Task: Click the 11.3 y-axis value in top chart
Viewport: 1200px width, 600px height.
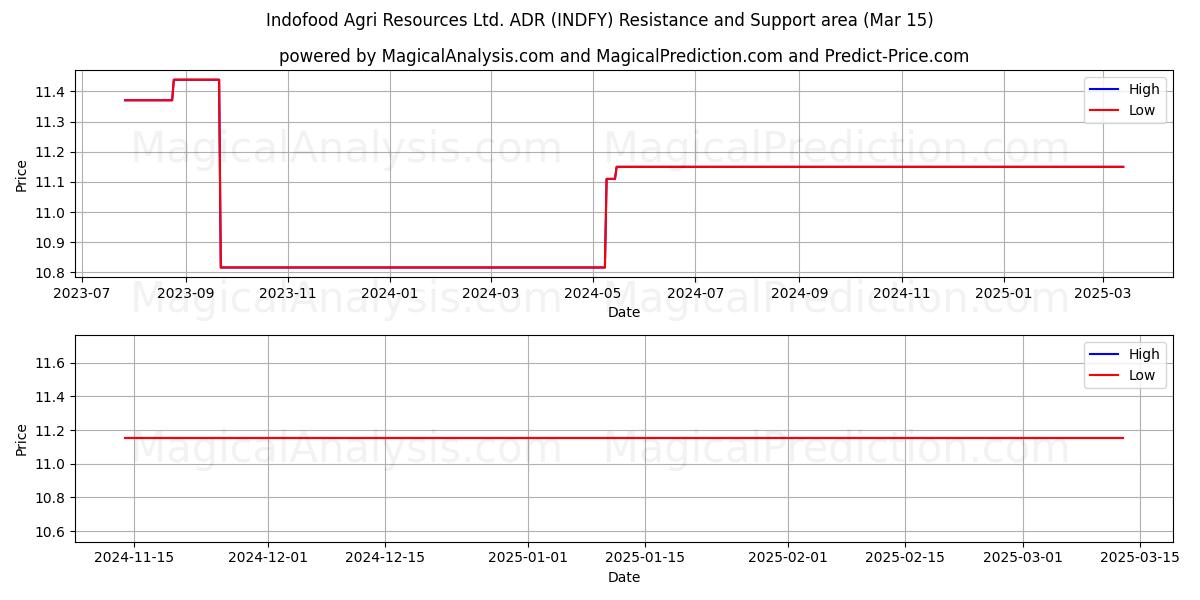Action: coord(51,122)
